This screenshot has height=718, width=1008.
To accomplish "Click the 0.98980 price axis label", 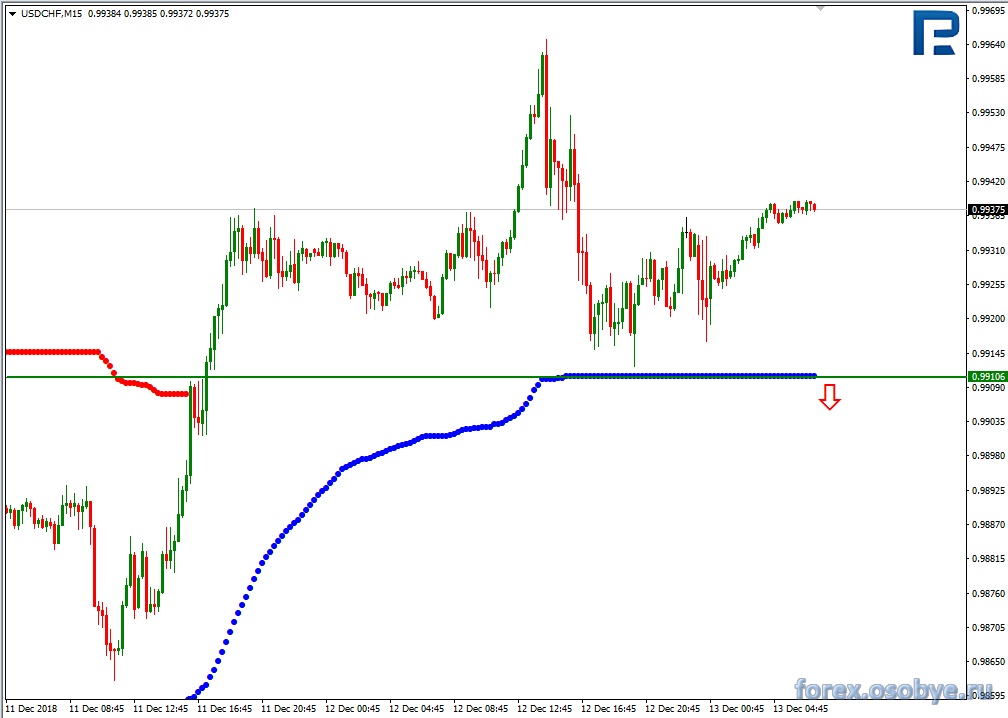I will click(989, 456).
